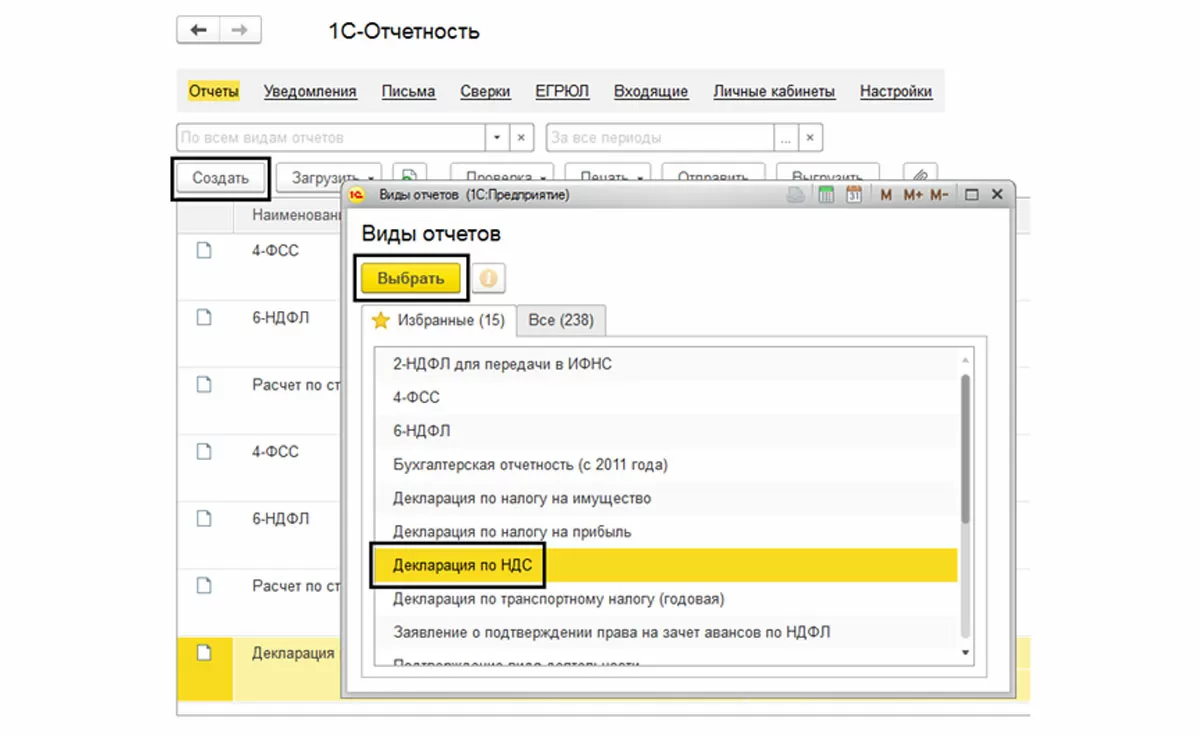Expand the Проверка dropdown button

point(544,178)
